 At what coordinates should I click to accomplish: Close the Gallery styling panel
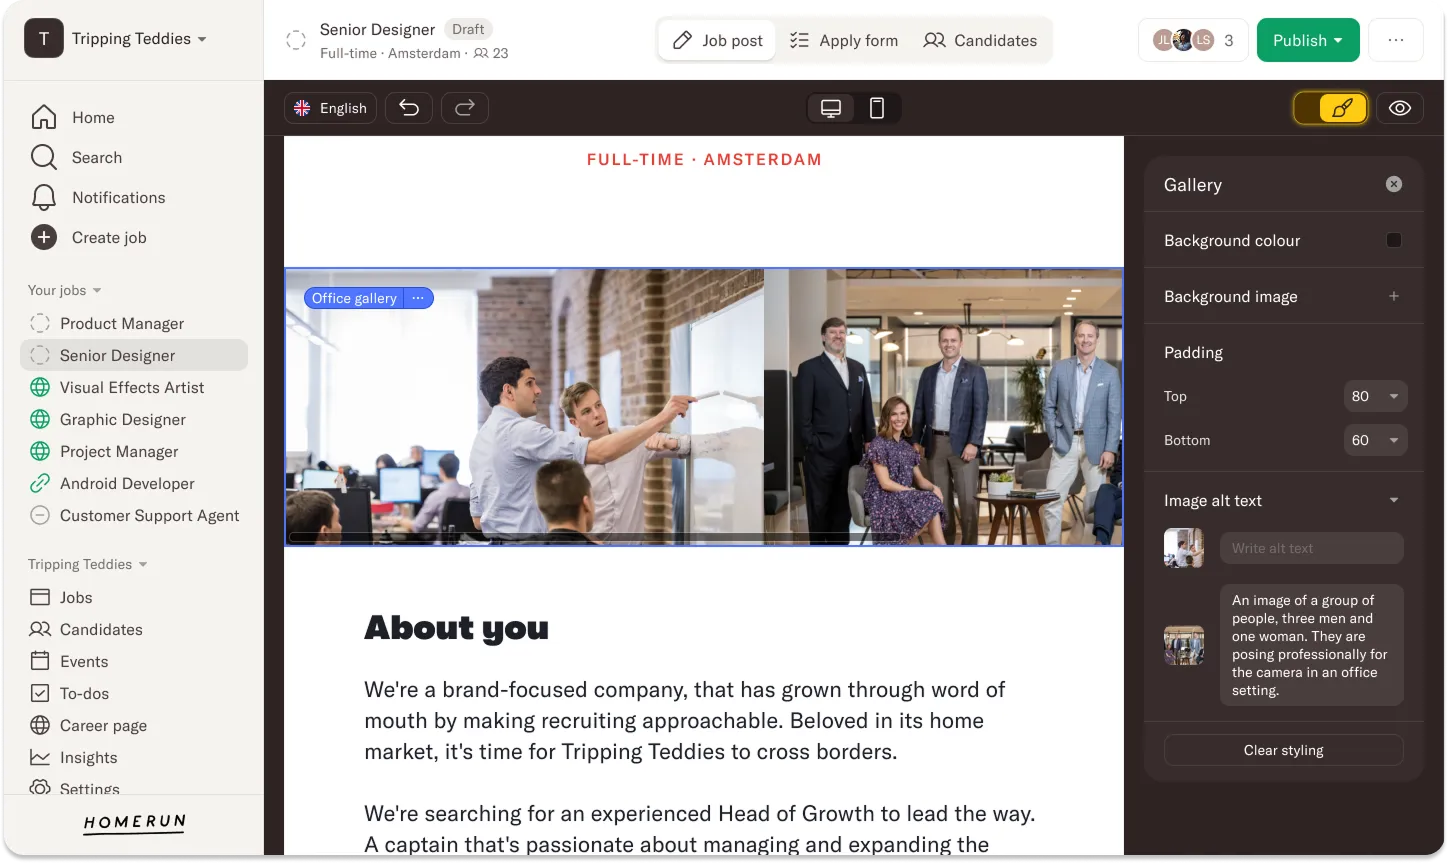click(x=1394, y=184)
